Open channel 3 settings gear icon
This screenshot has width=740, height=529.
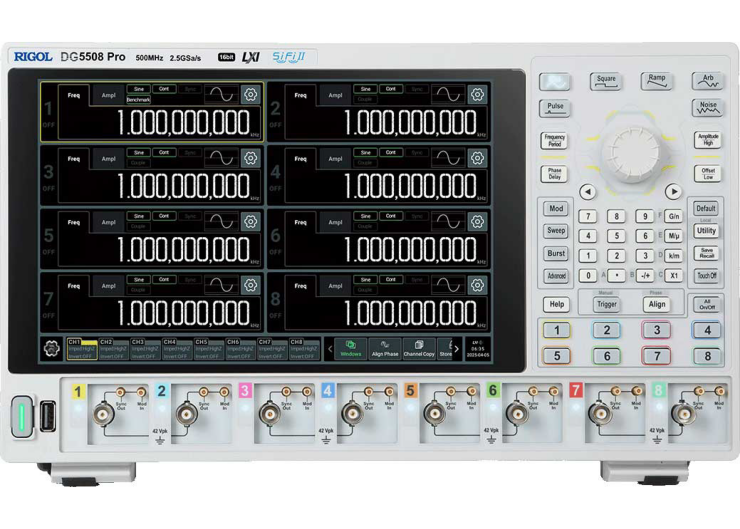[251, 158]
